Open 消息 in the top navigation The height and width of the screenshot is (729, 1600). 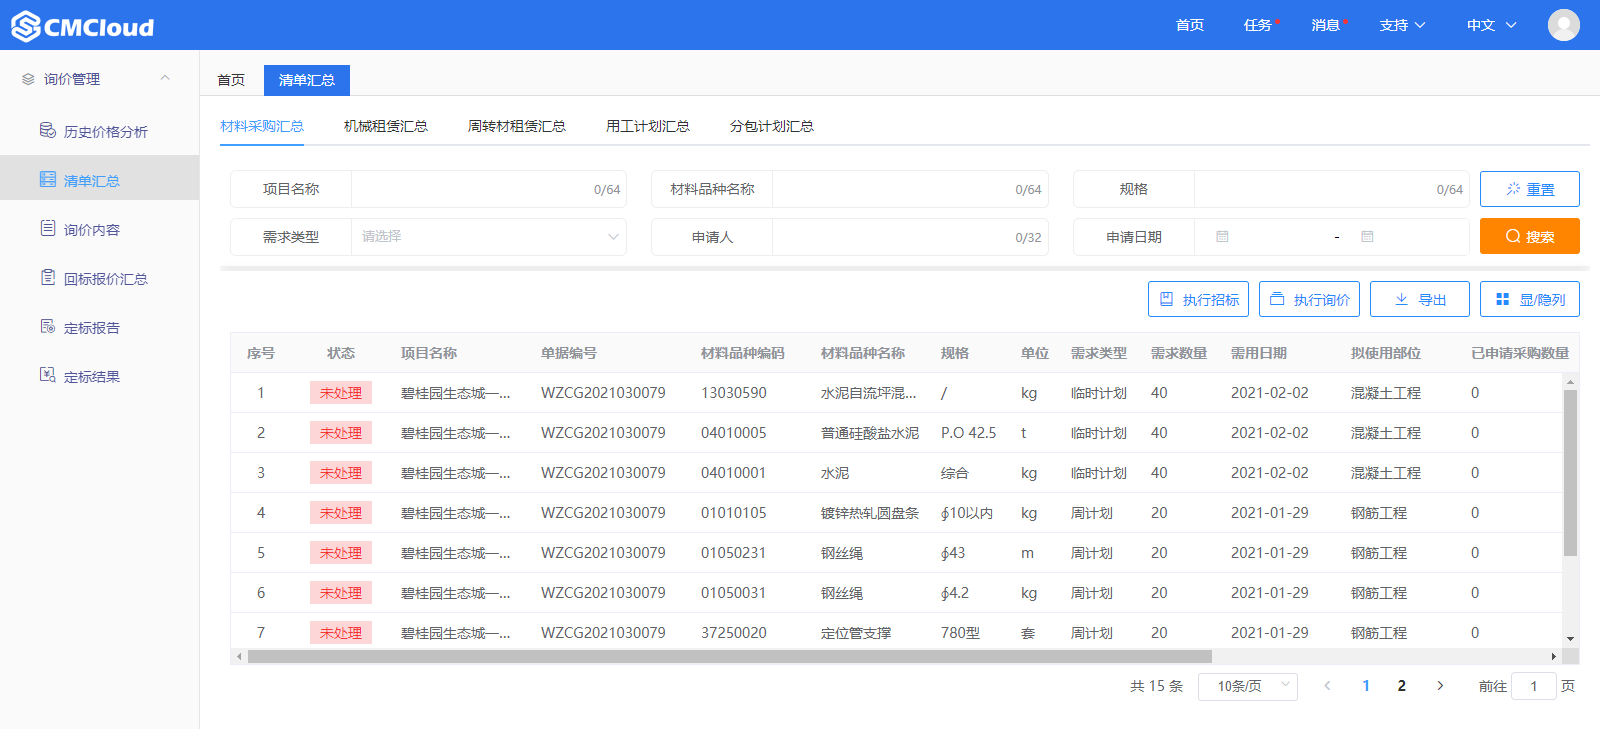click(x=1326, y=25)
